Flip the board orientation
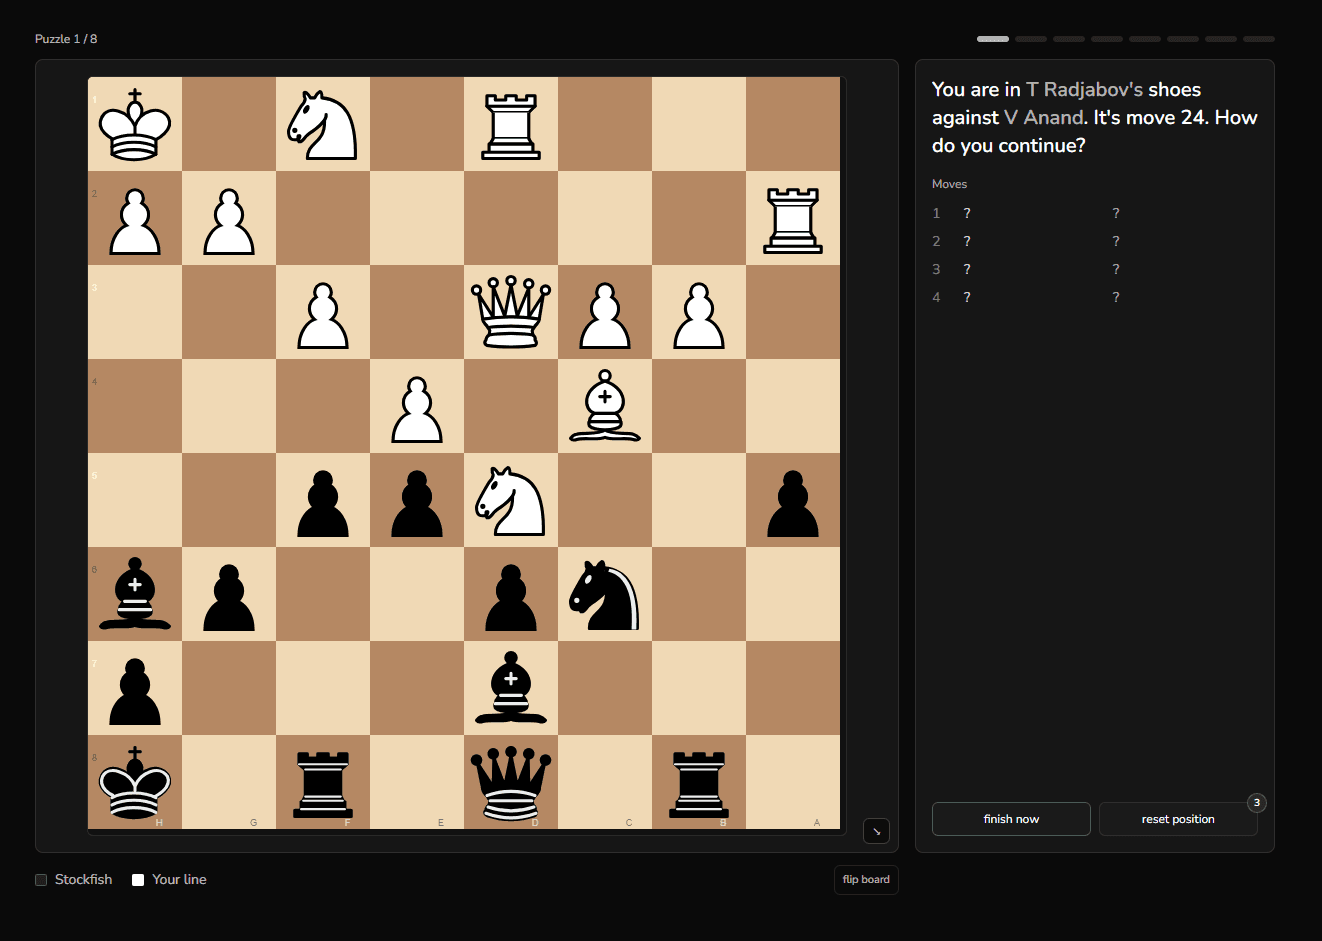The image size is (1322, 941). (x=865, y=880)
